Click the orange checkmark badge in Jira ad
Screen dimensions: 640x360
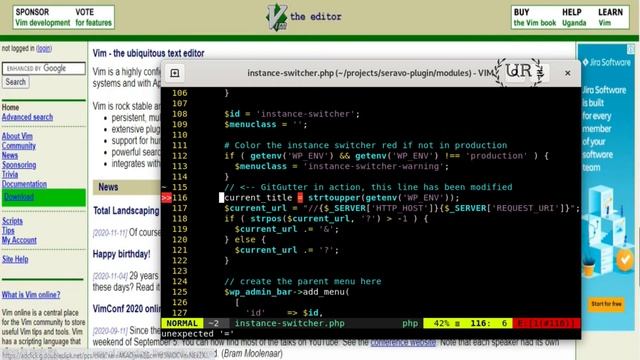[x=624, y=260]
